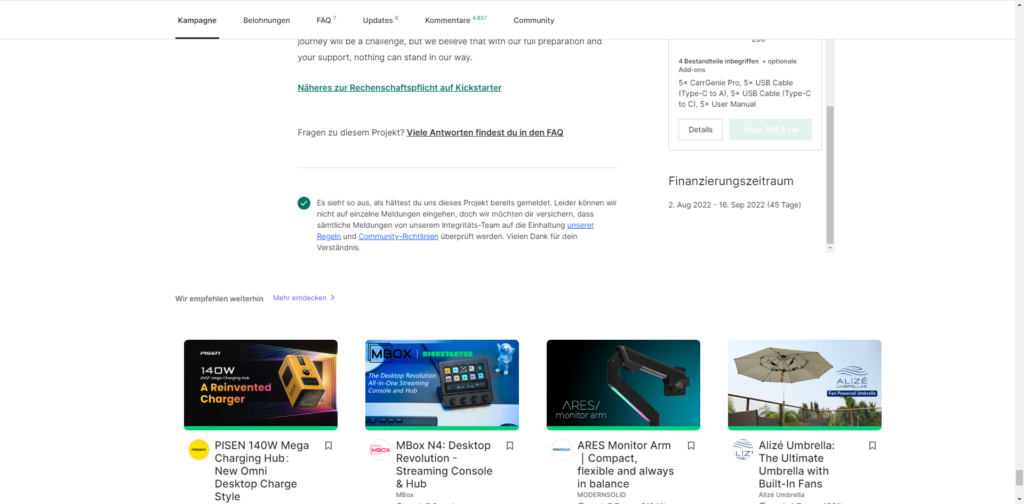1024x504 pixels.
Task: Open the Kampagne tab
Action: [197, 20]
